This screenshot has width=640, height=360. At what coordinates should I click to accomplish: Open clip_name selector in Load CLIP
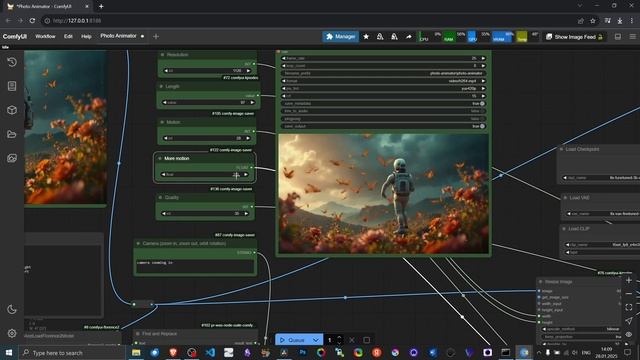coord(602,245)
